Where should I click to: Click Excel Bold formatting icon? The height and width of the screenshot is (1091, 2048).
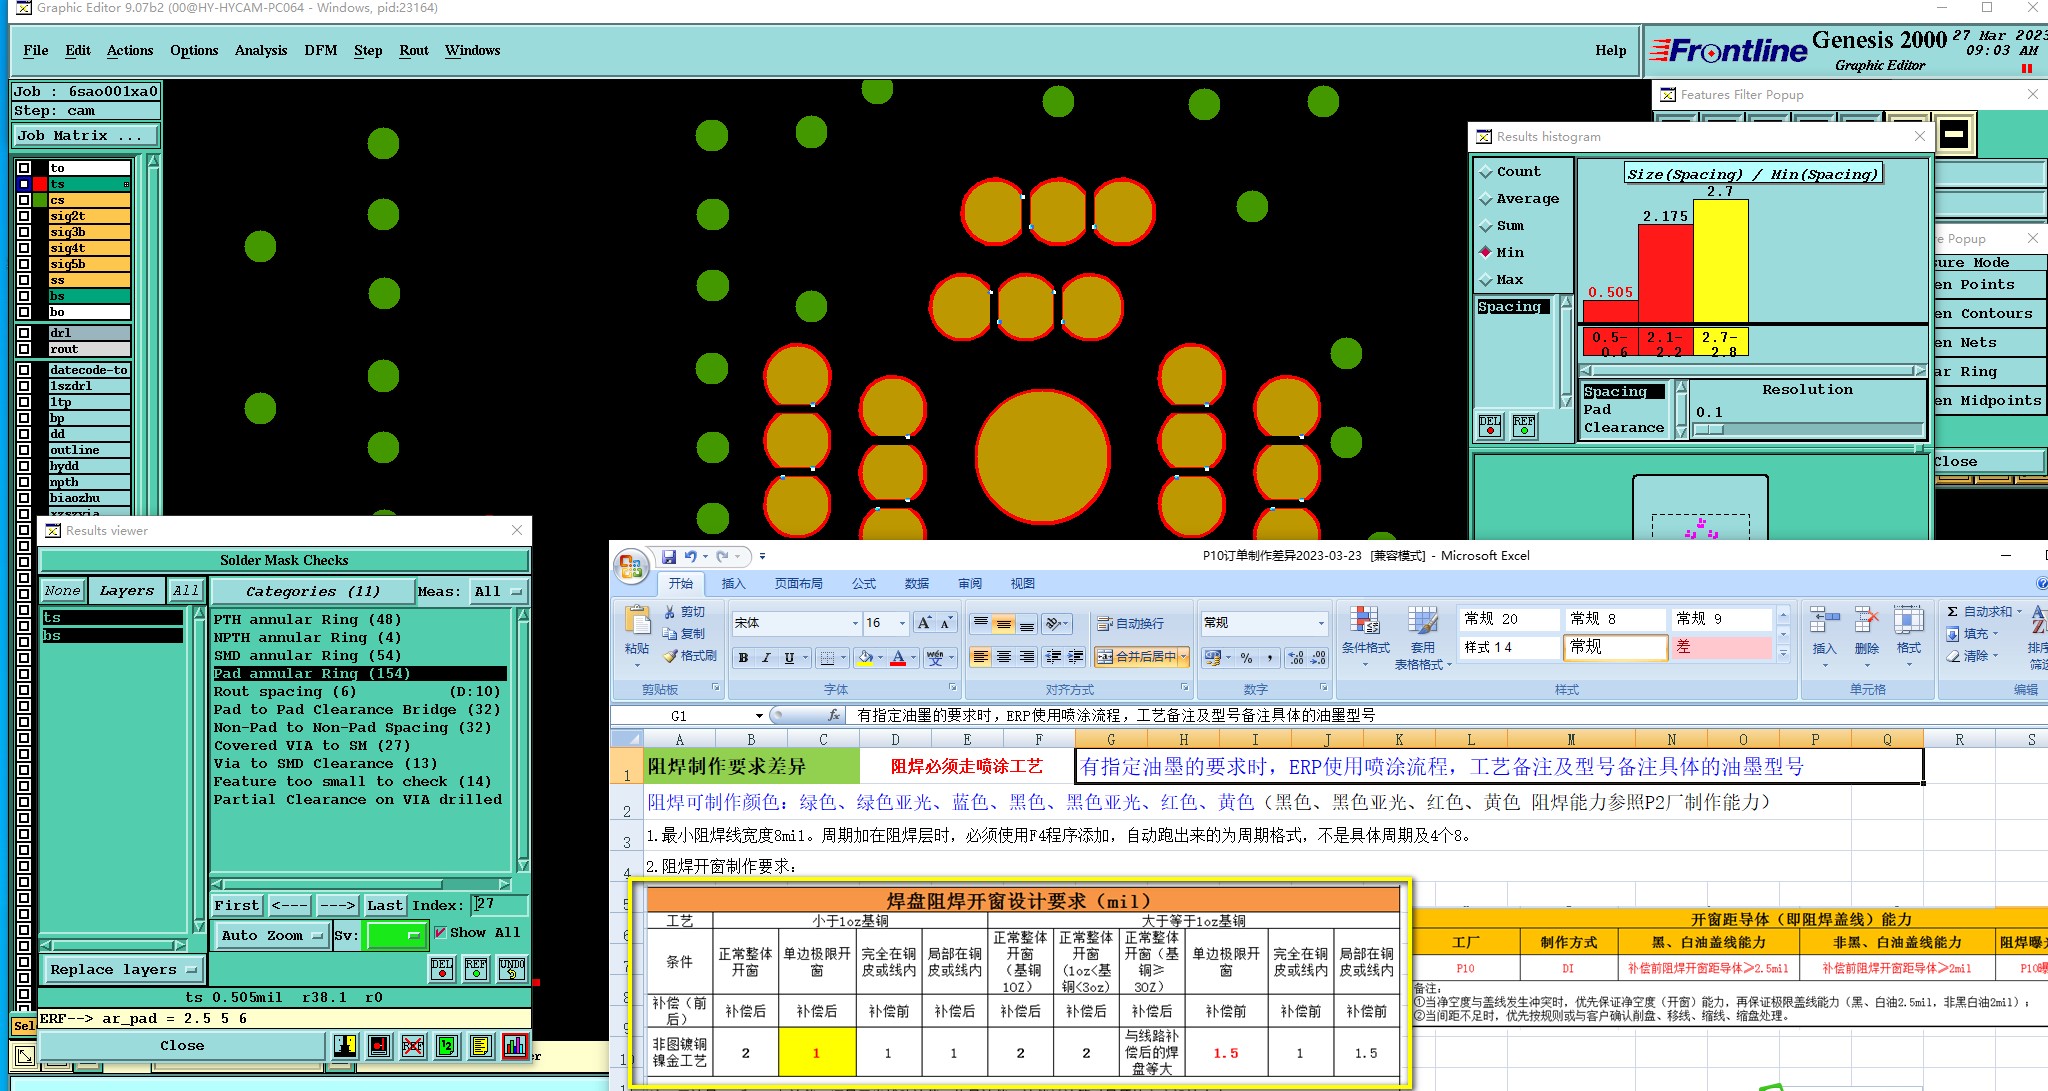(x=743, y=657)
